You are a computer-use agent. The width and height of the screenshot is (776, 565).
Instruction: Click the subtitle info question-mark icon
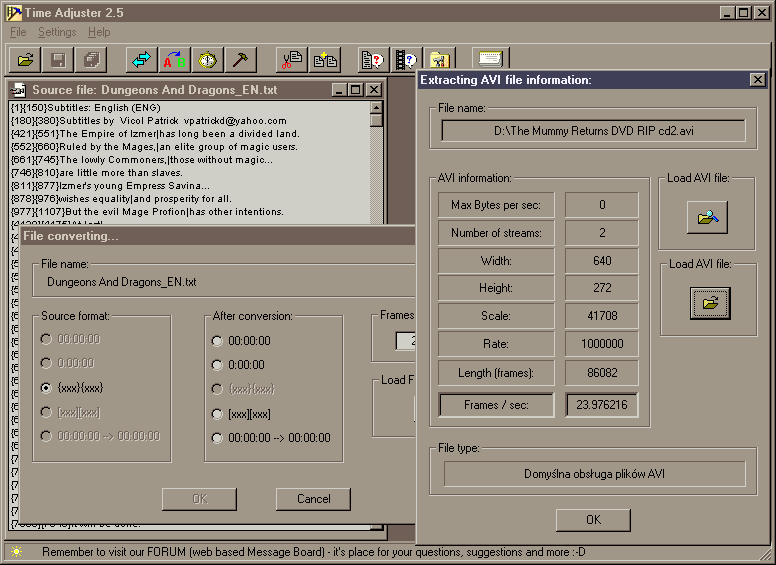373,60
